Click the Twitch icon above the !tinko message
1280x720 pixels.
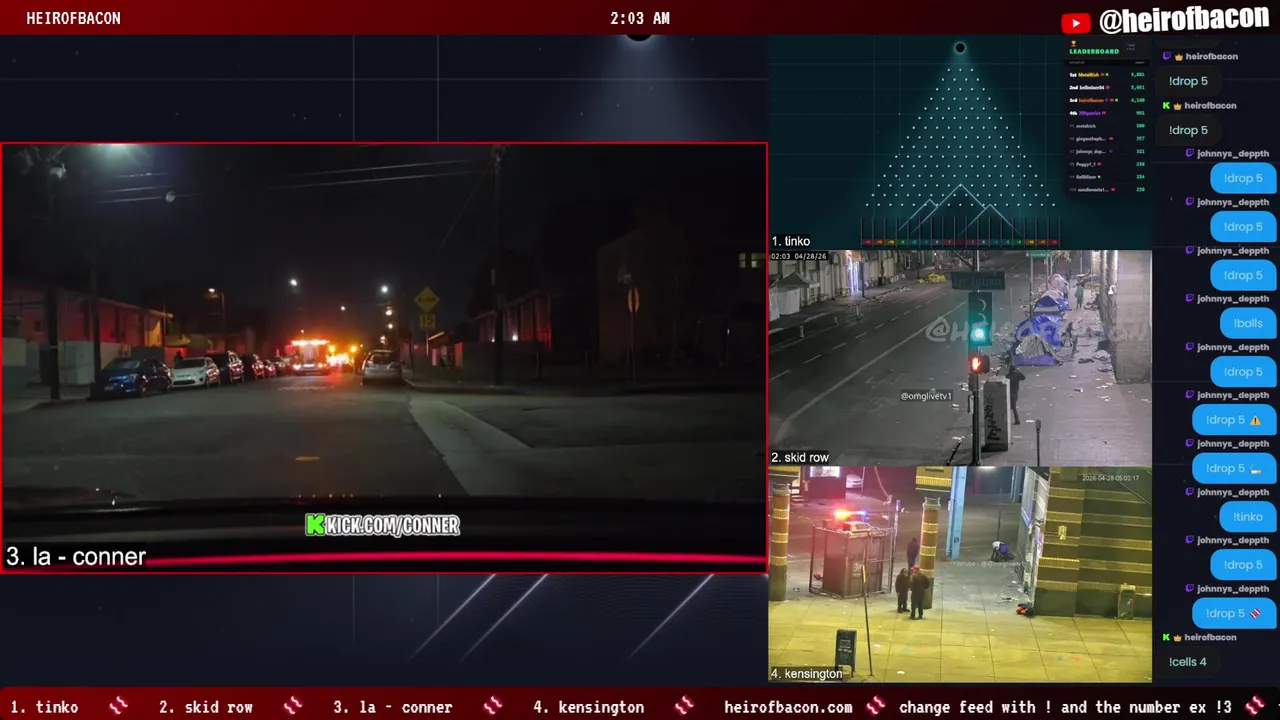coord(1190,492)
